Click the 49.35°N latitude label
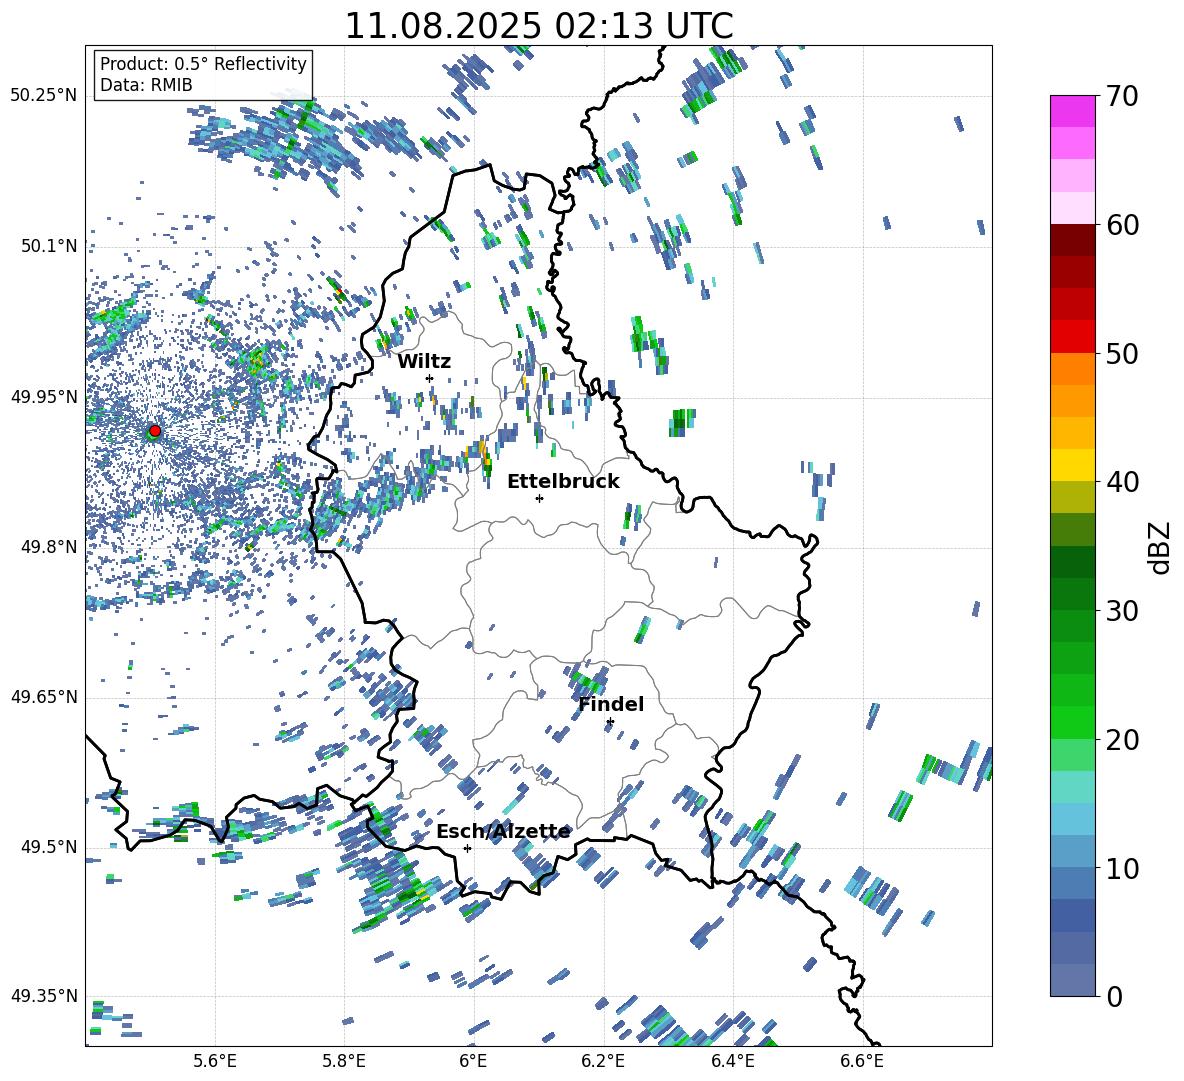 coord(44,996)
